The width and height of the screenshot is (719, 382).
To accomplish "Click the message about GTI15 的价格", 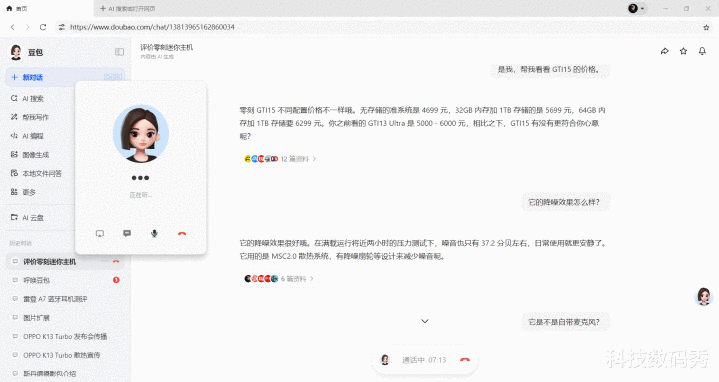I will pos(549,69).
